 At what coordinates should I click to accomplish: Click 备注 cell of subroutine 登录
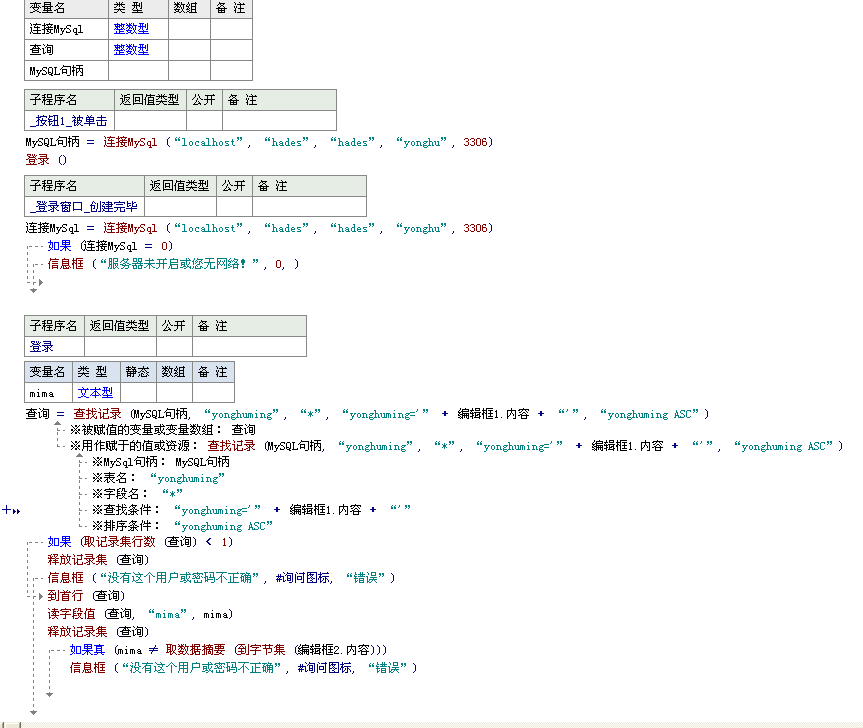[x=249, y=347]
